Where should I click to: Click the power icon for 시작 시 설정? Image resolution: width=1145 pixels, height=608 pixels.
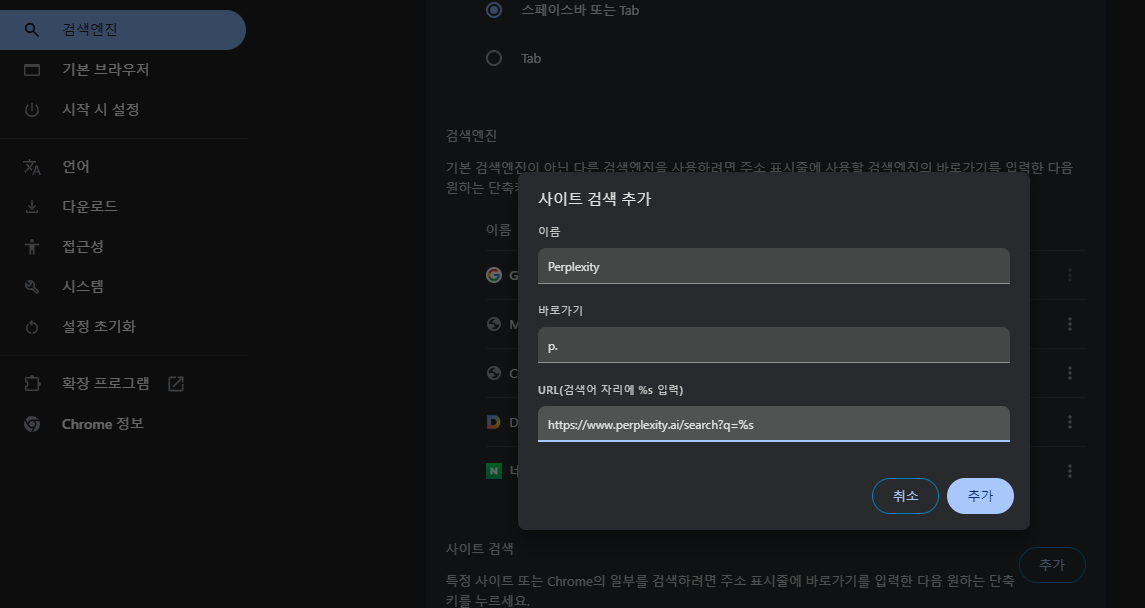point(31,109)
